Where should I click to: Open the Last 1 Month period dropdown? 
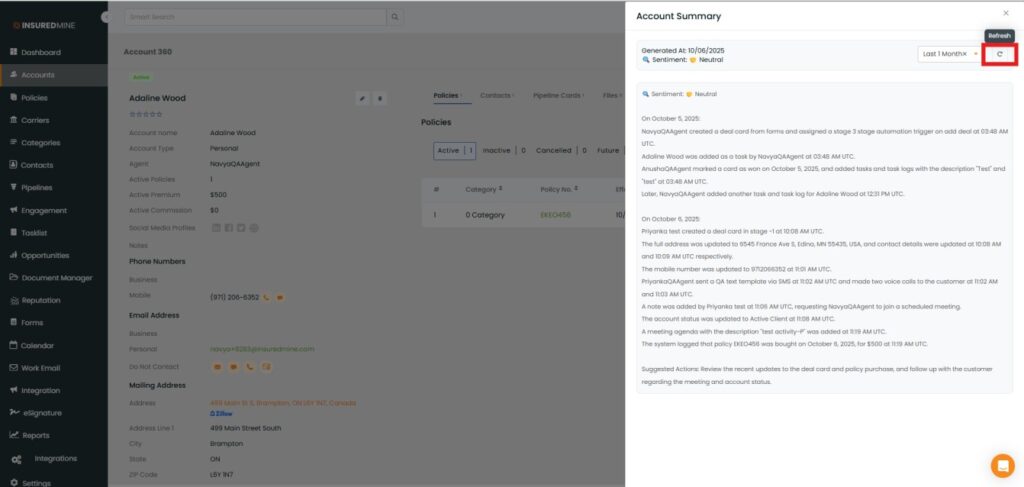[948, 54]
